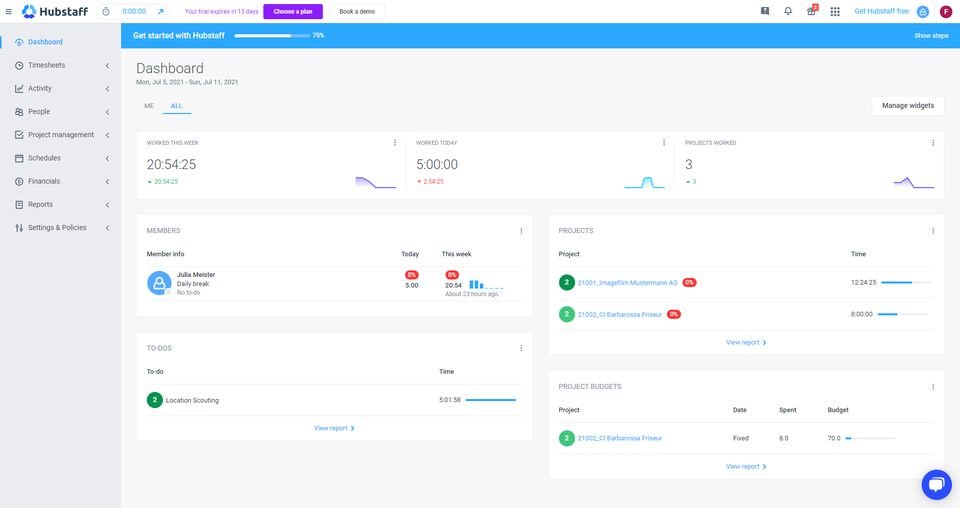960x508 pixels.
Task: Click Show steps link
Action: pyautogui.click(x=931, y=35)
